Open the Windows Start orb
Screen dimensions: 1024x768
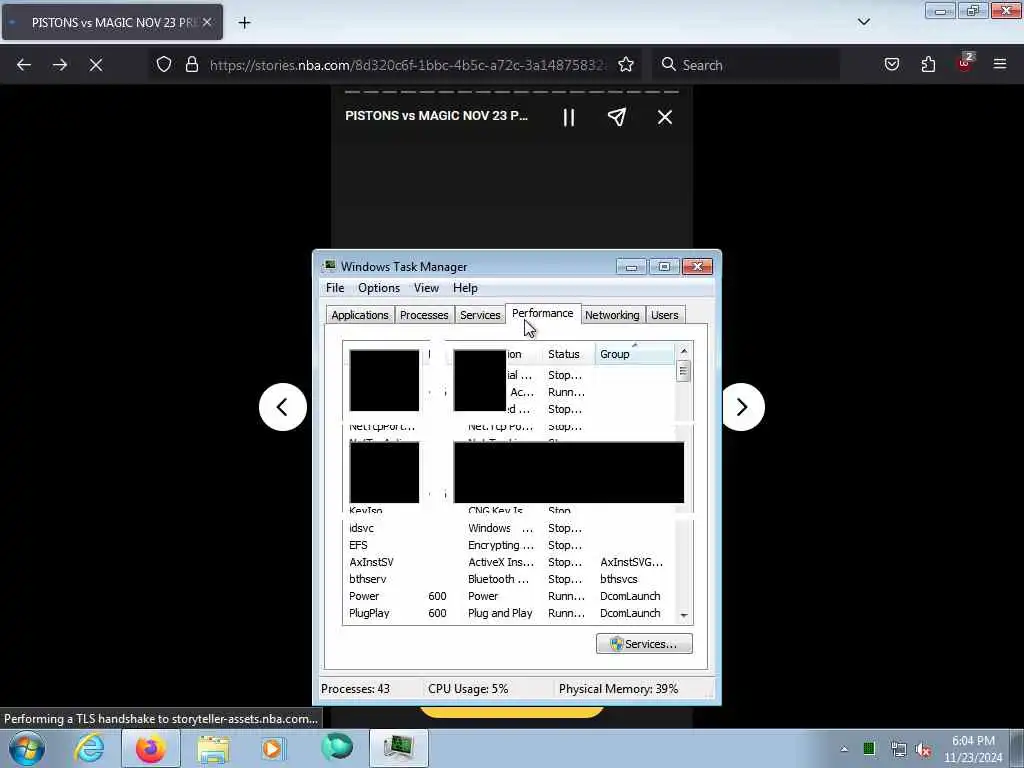coord(27,748)
